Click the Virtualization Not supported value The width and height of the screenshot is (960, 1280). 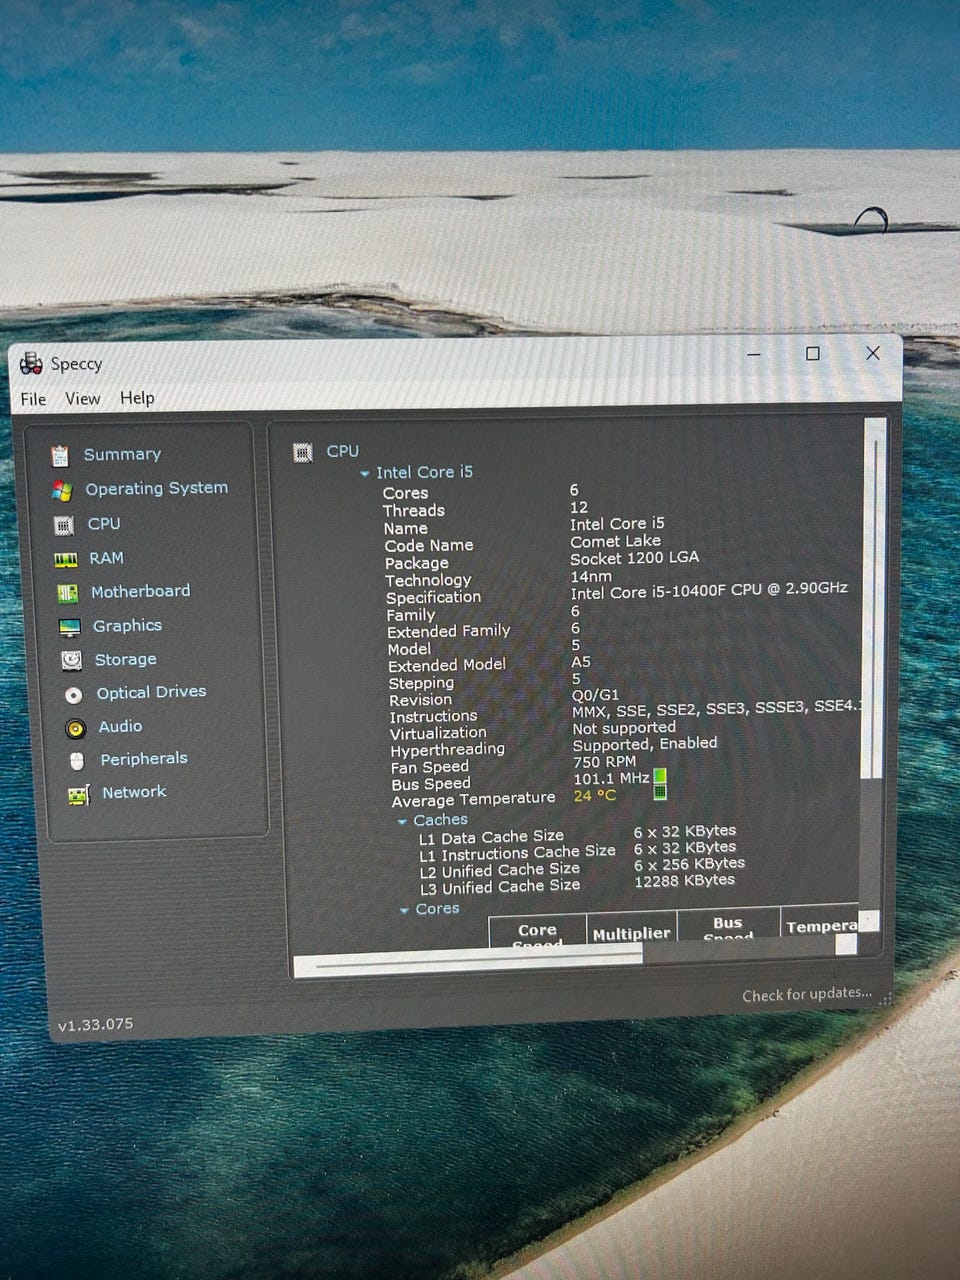click(x=624, y=728)
